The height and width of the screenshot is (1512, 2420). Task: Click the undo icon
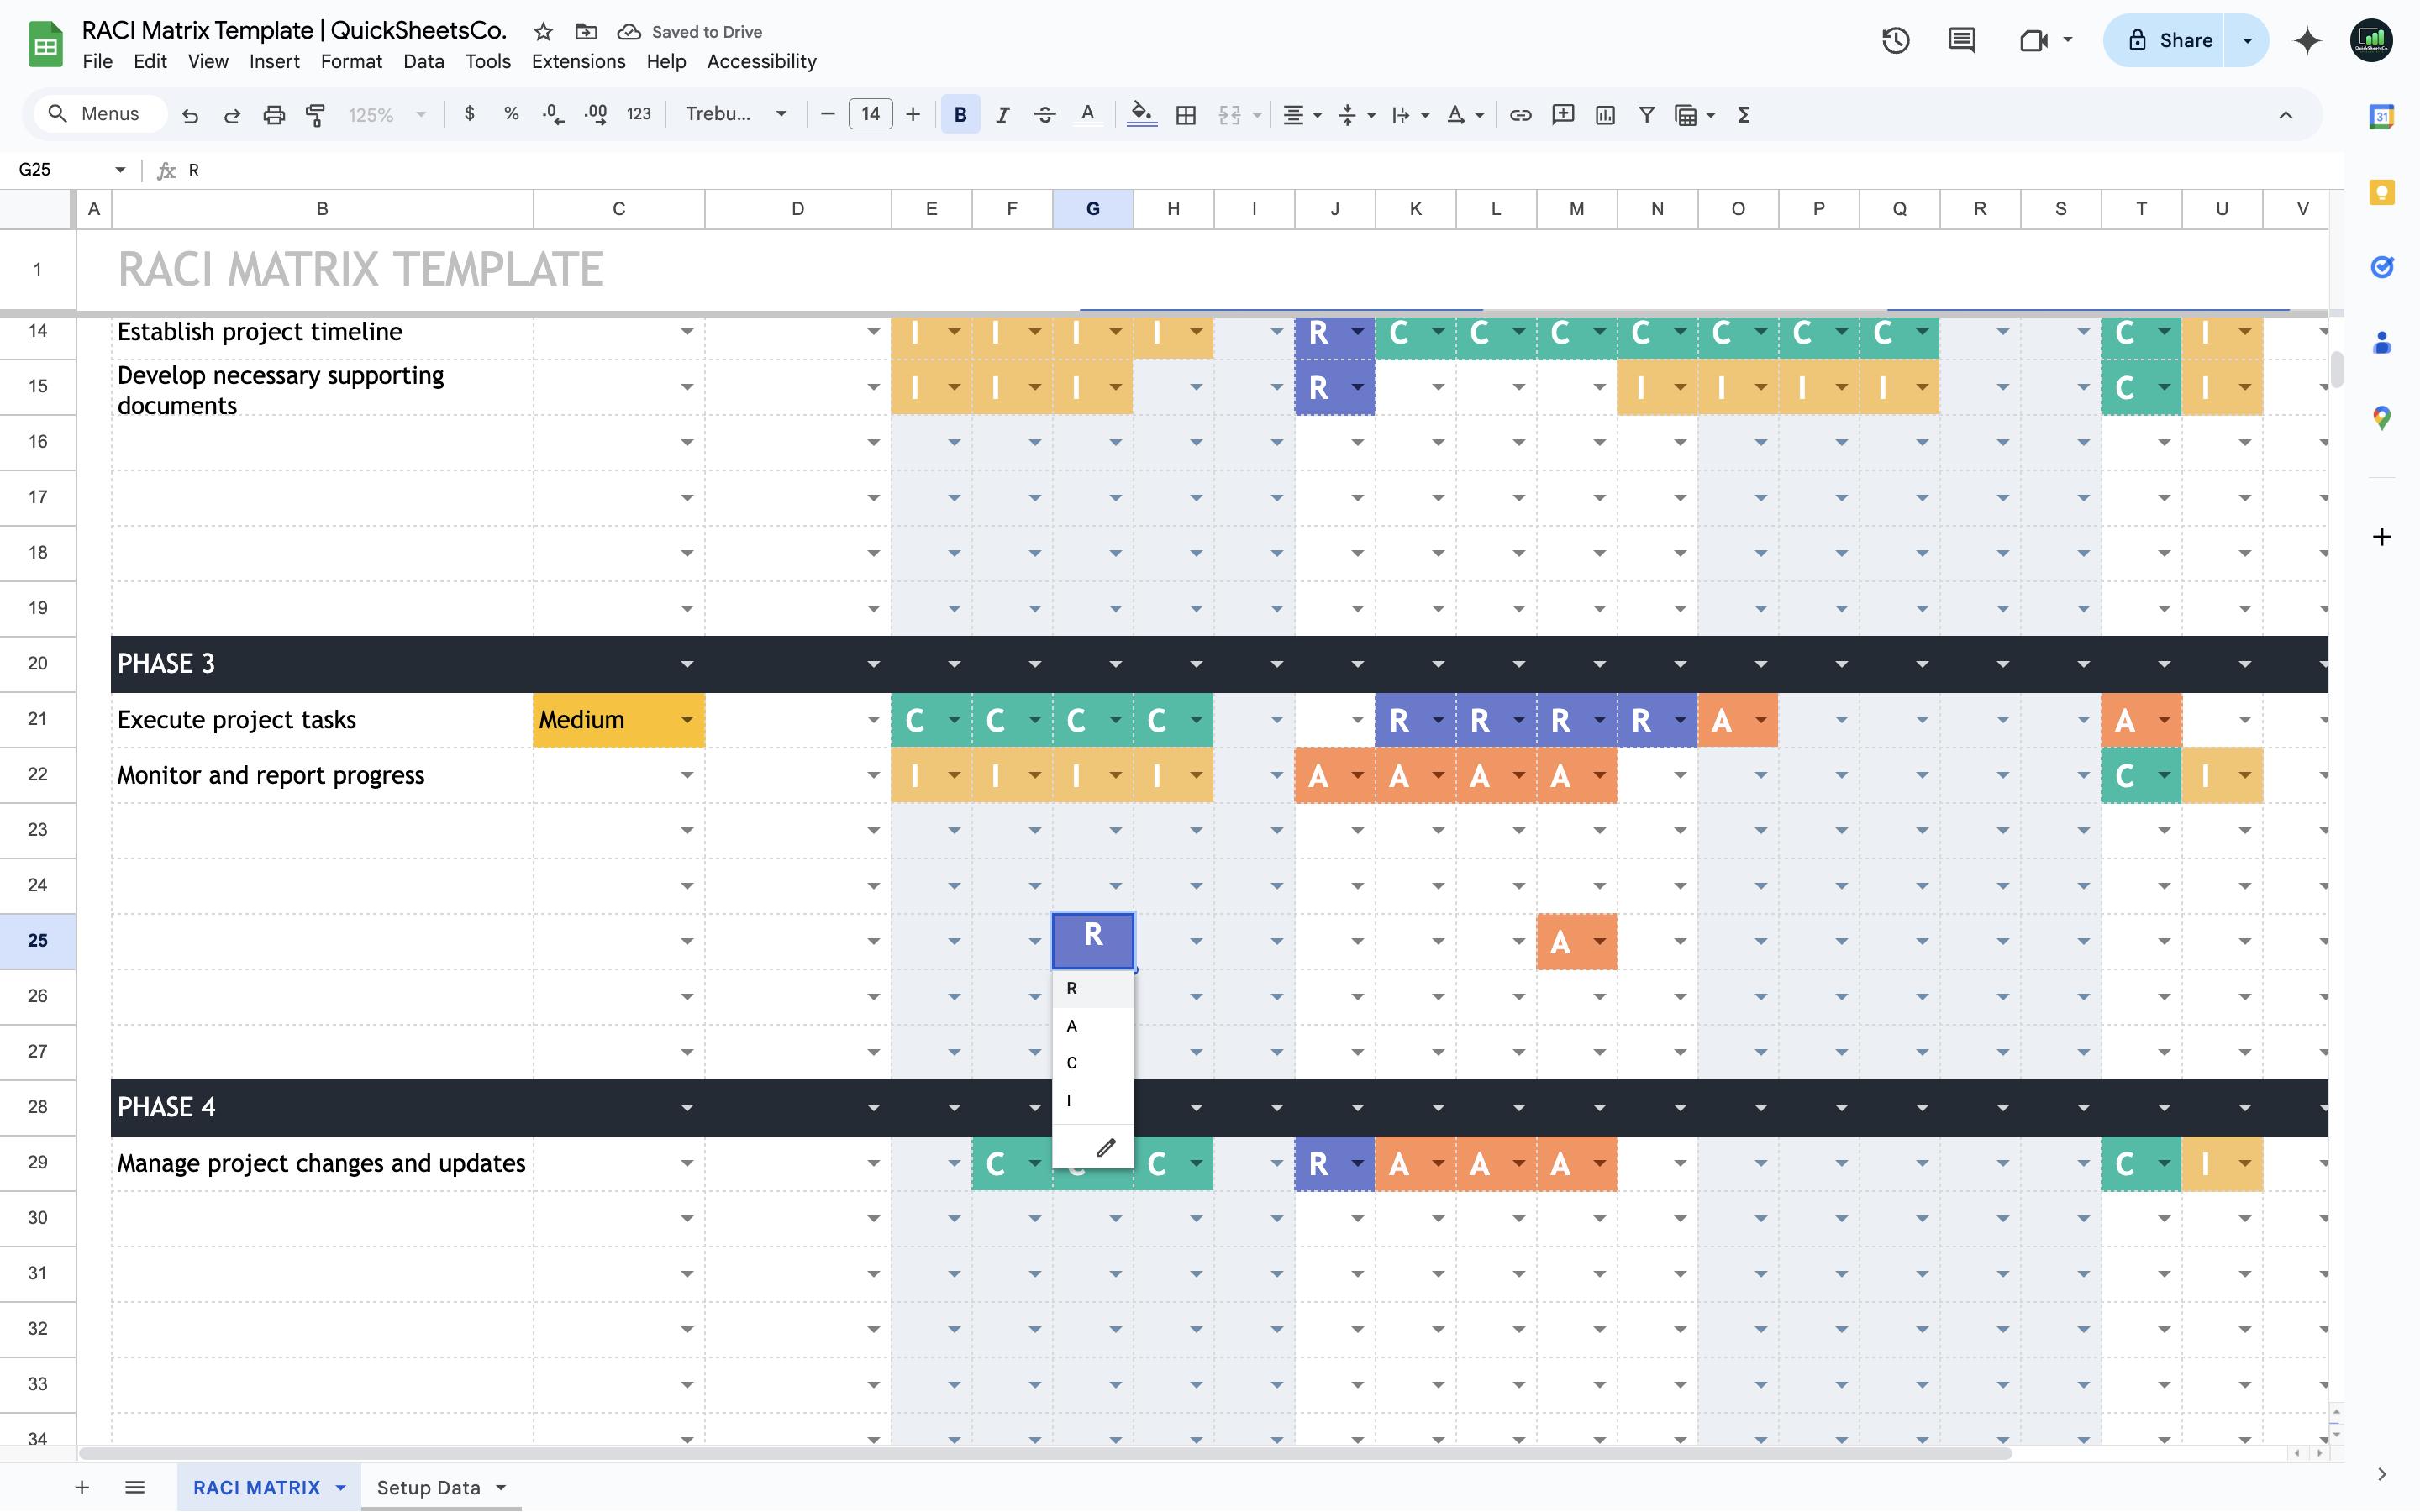point(190,113)
